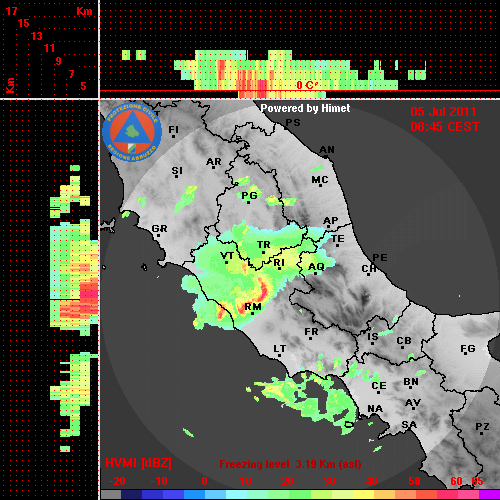The width and height of the screenshot is (500, 500).
Task: Click the TE city label
Action: tap(338, 239)
